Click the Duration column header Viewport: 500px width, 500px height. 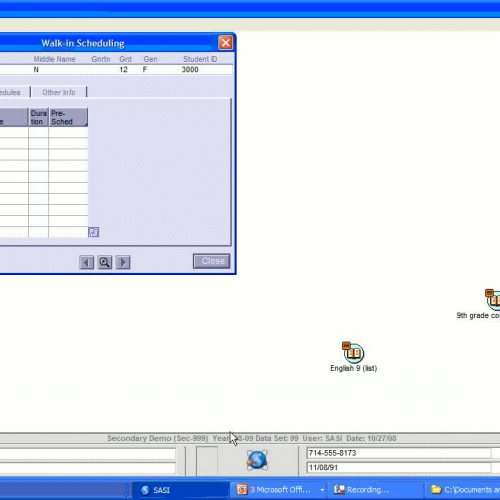(39, 117)
